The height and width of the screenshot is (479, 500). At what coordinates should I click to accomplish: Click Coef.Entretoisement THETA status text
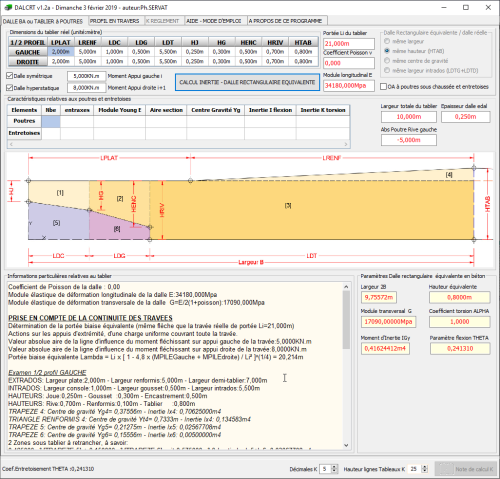pyautogui.click(x=48, y=469)
